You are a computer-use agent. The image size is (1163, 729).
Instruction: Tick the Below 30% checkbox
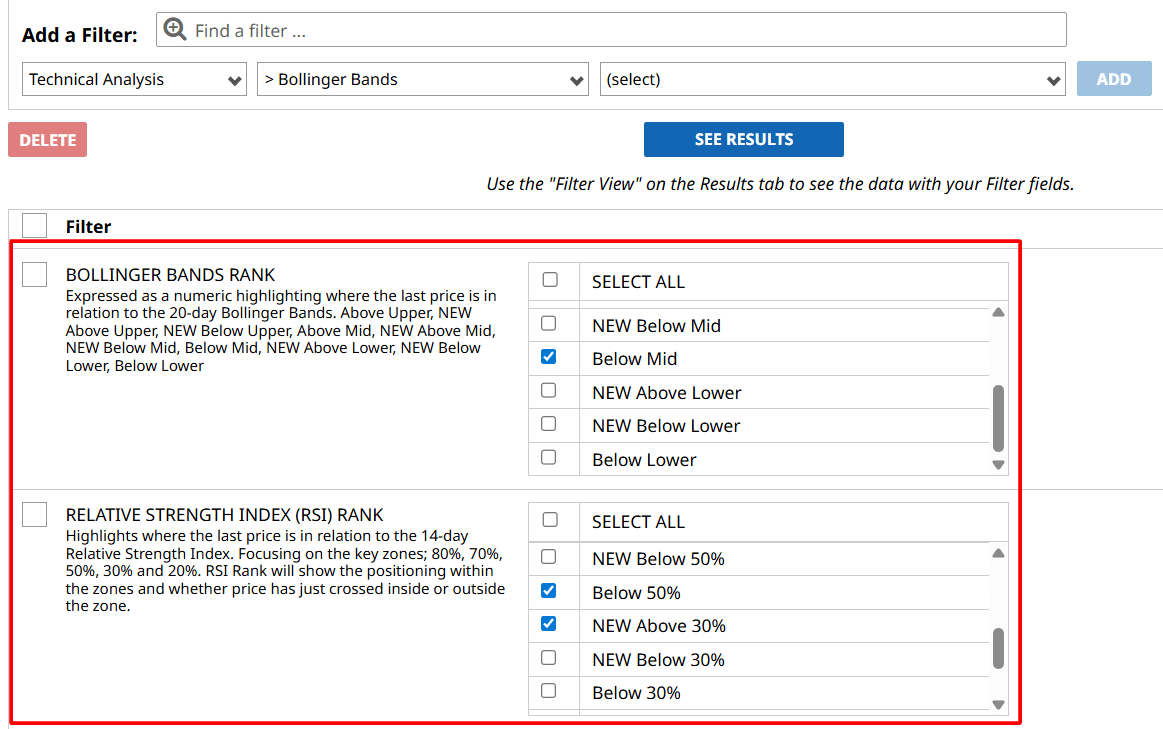(x=548, y=691)
